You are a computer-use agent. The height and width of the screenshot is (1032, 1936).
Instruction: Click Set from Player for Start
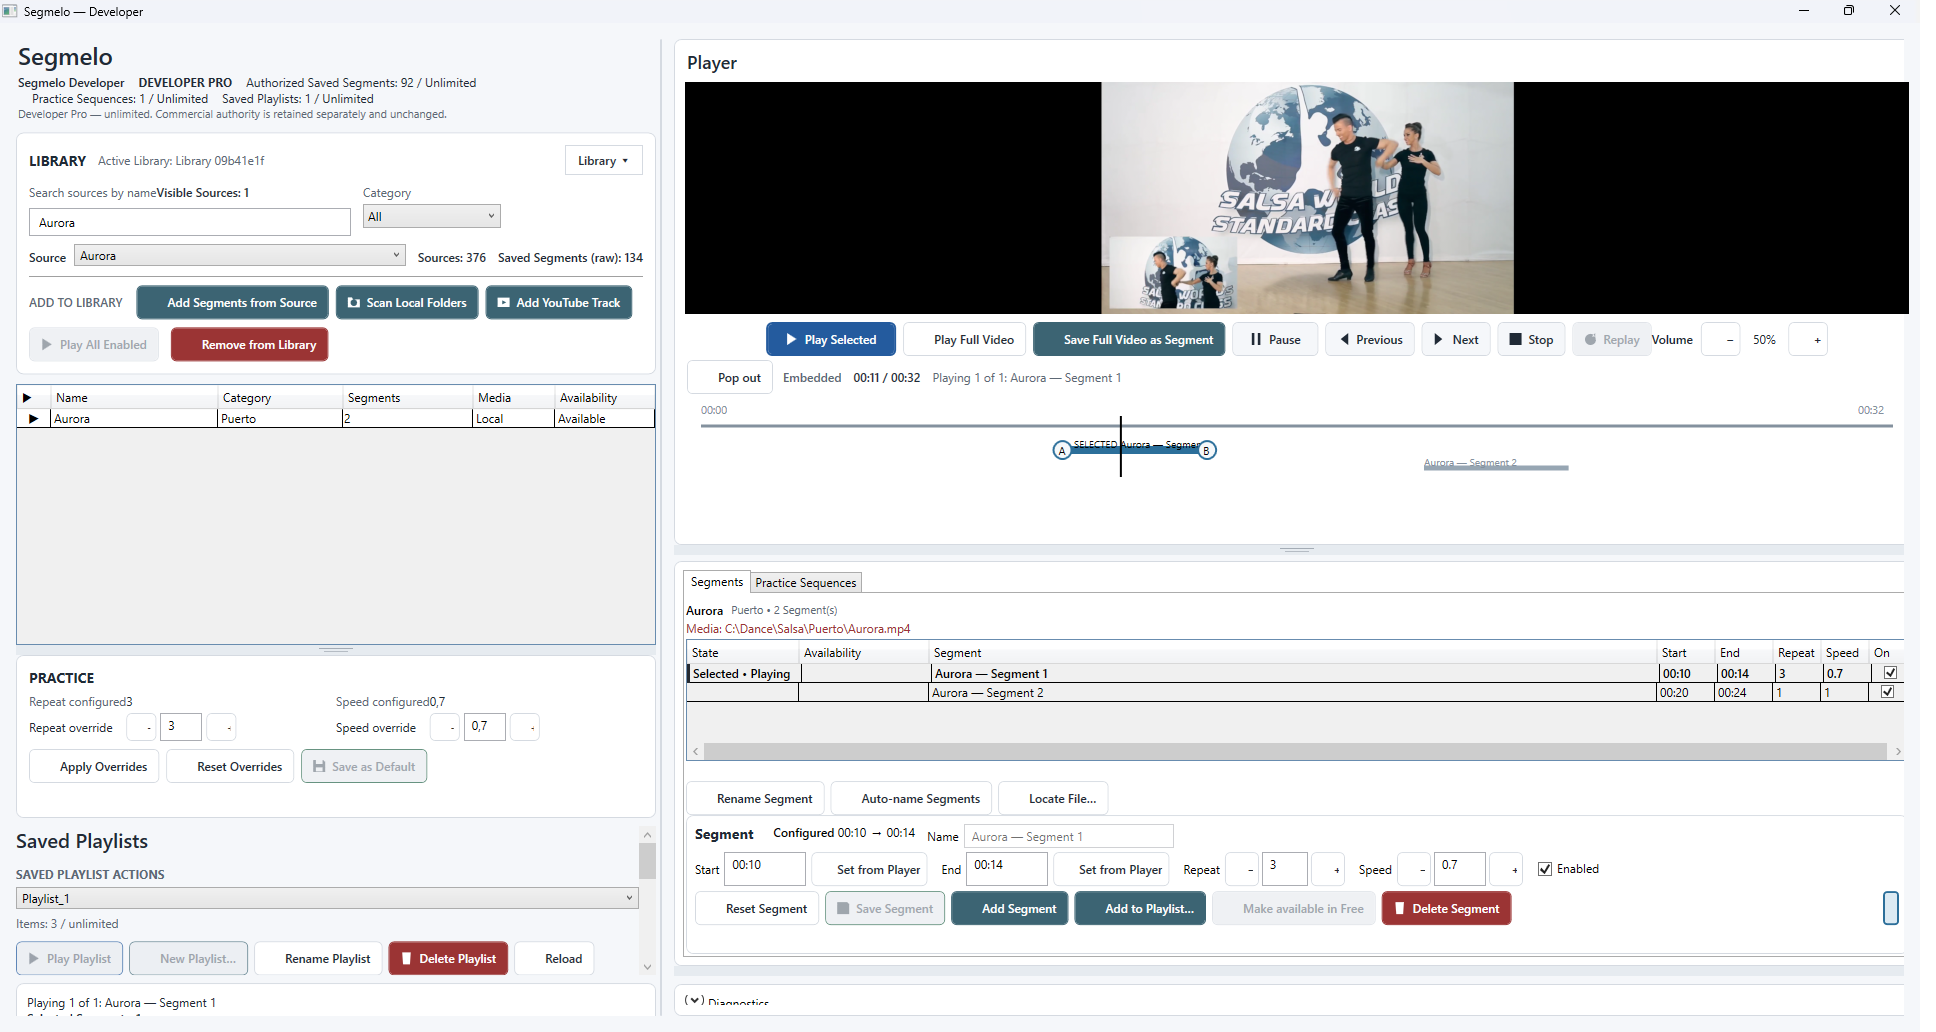pos(868,870)
